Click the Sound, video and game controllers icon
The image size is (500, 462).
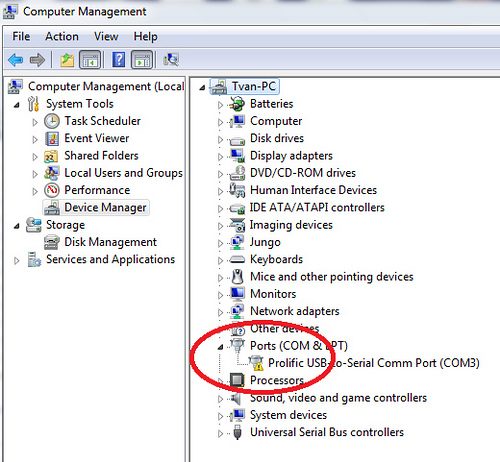pos(236,398)
